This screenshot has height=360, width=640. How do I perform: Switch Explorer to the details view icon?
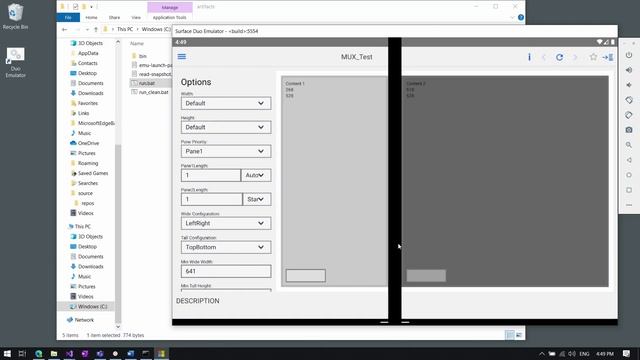(510, 335)
